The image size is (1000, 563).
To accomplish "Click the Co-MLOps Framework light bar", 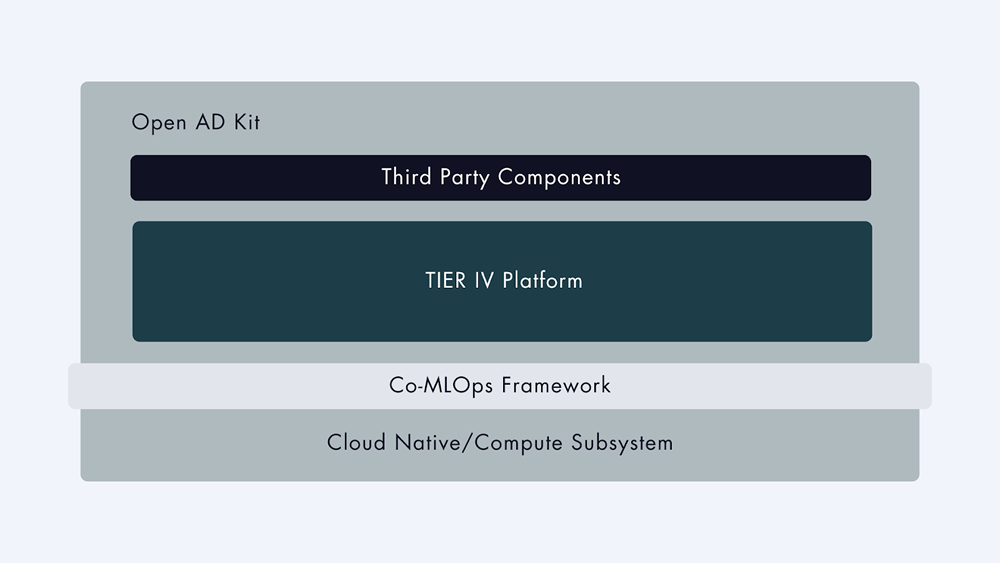I will click(500, 386).
